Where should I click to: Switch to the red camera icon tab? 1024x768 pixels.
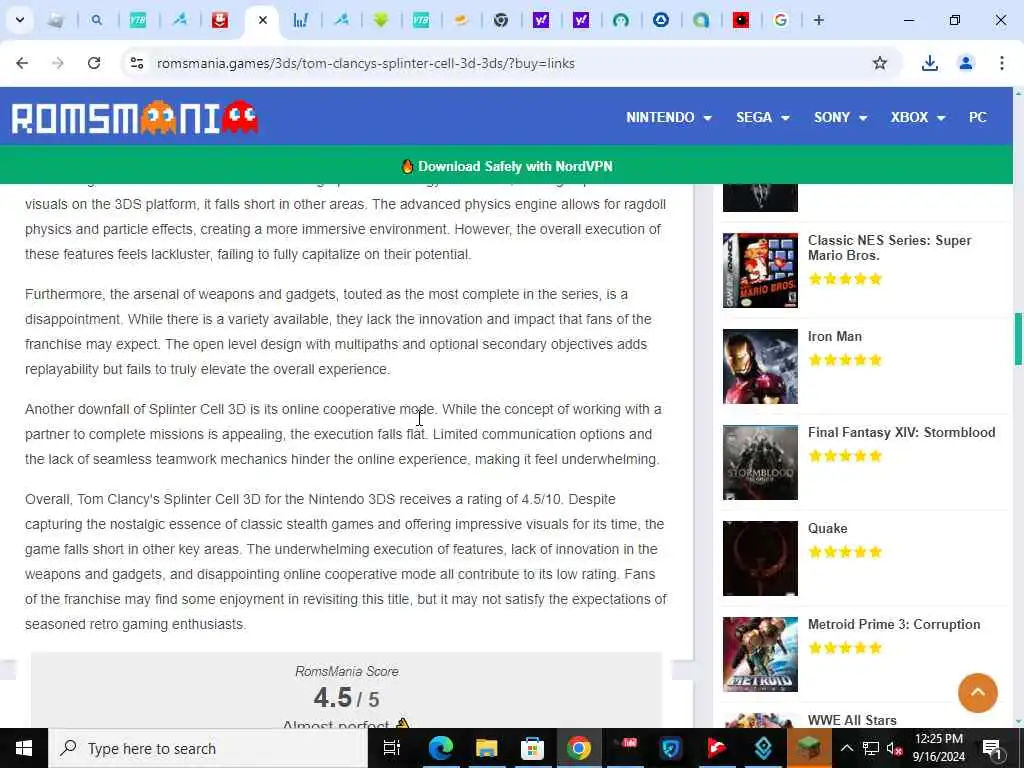pyautogui.click(x=741, y=20)
